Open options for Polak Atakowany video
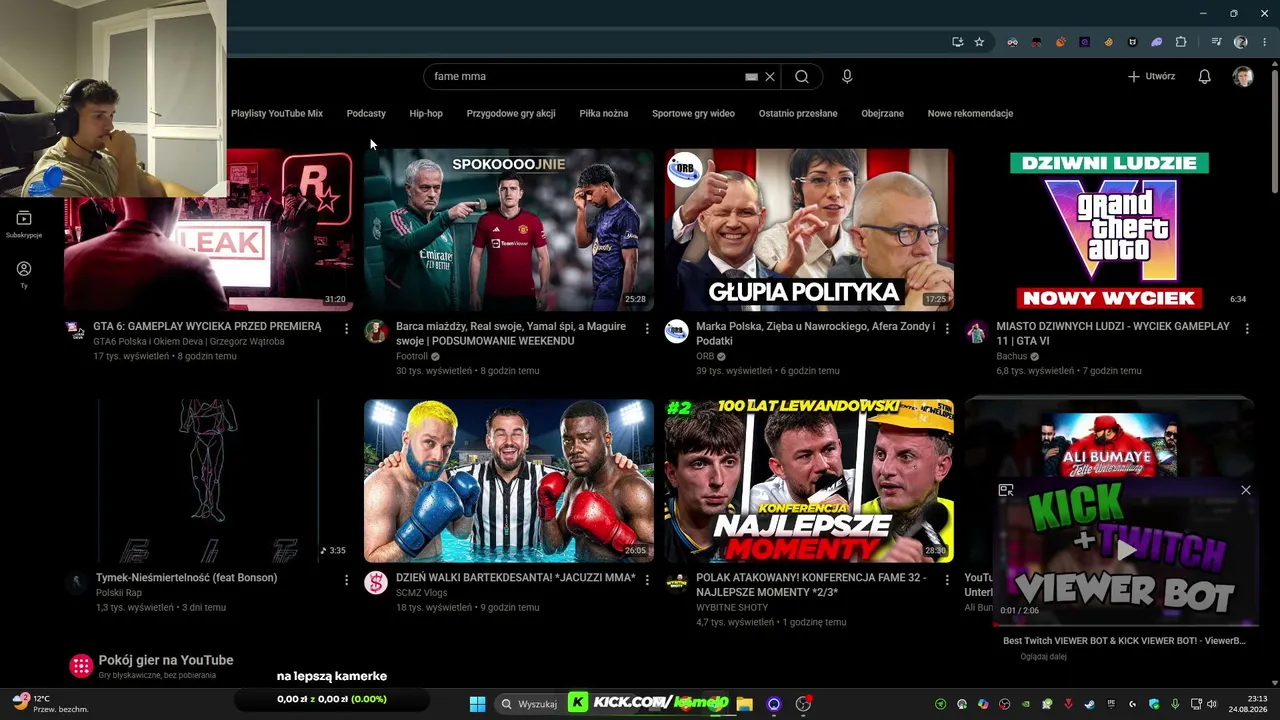Image resolution: width=1280 pixels, height=720 pixels. (x=947, y=579)
